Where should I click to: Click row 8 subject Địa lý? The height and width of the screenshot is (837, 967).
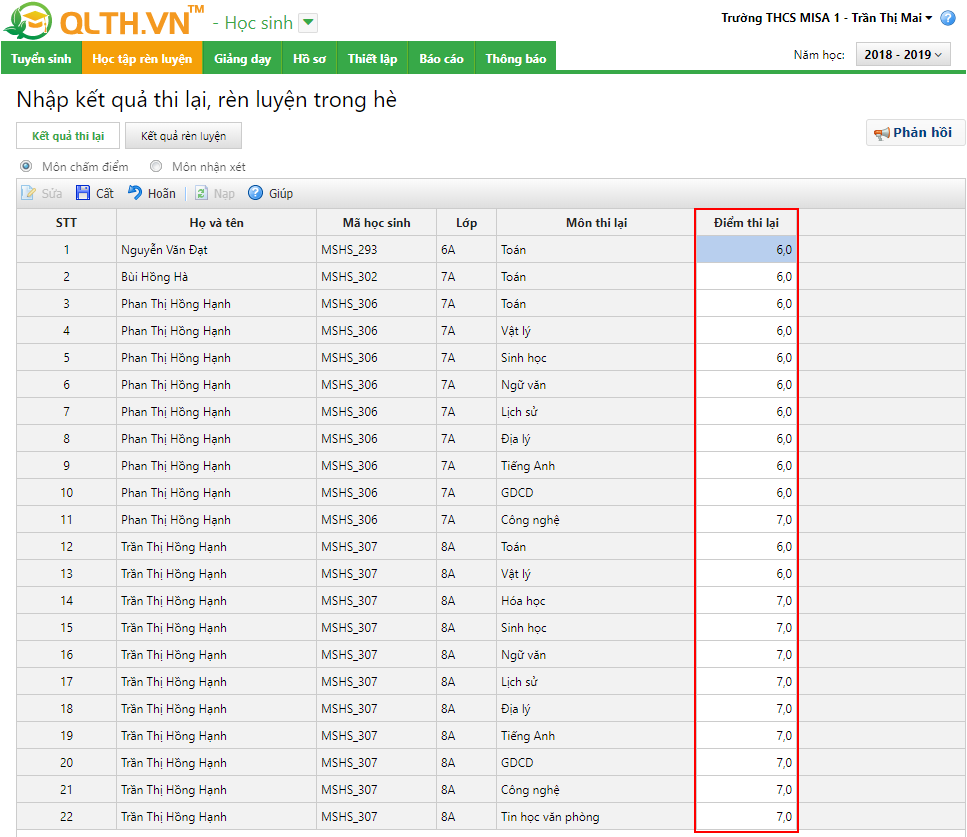[516, 439]
